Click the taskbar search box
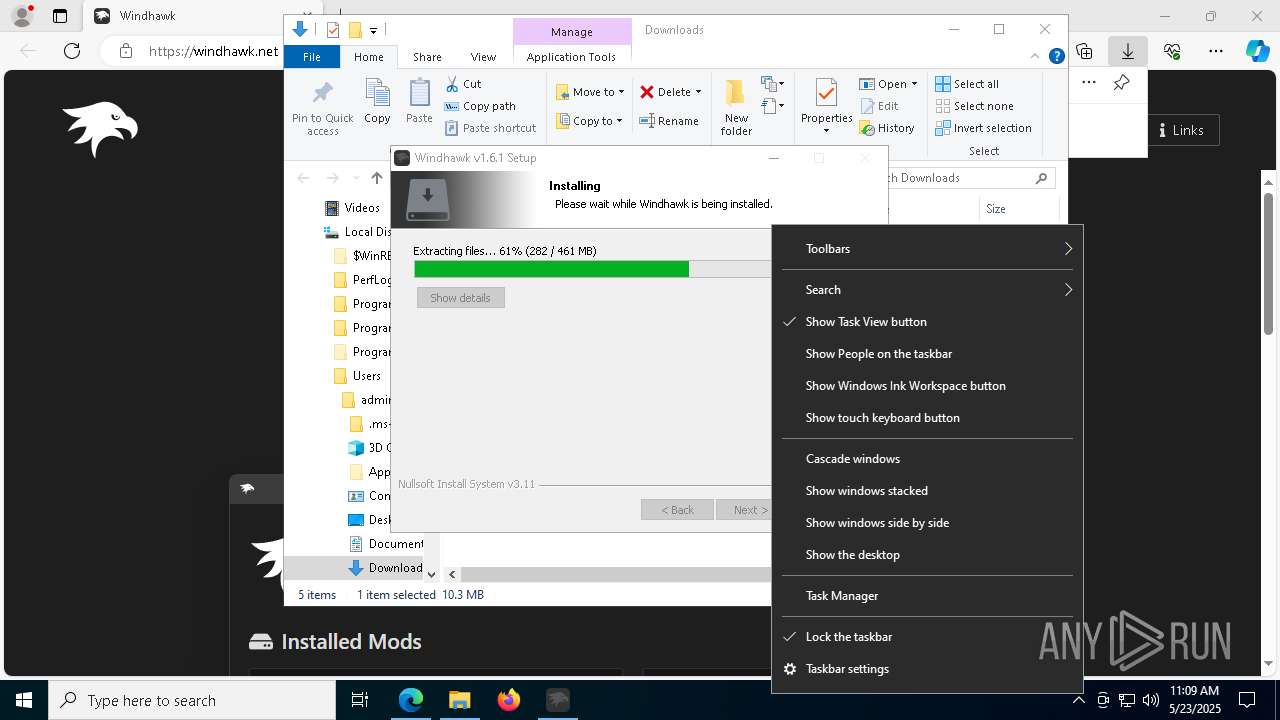Viewport: 1280px width, 720px height. (192, 700)
